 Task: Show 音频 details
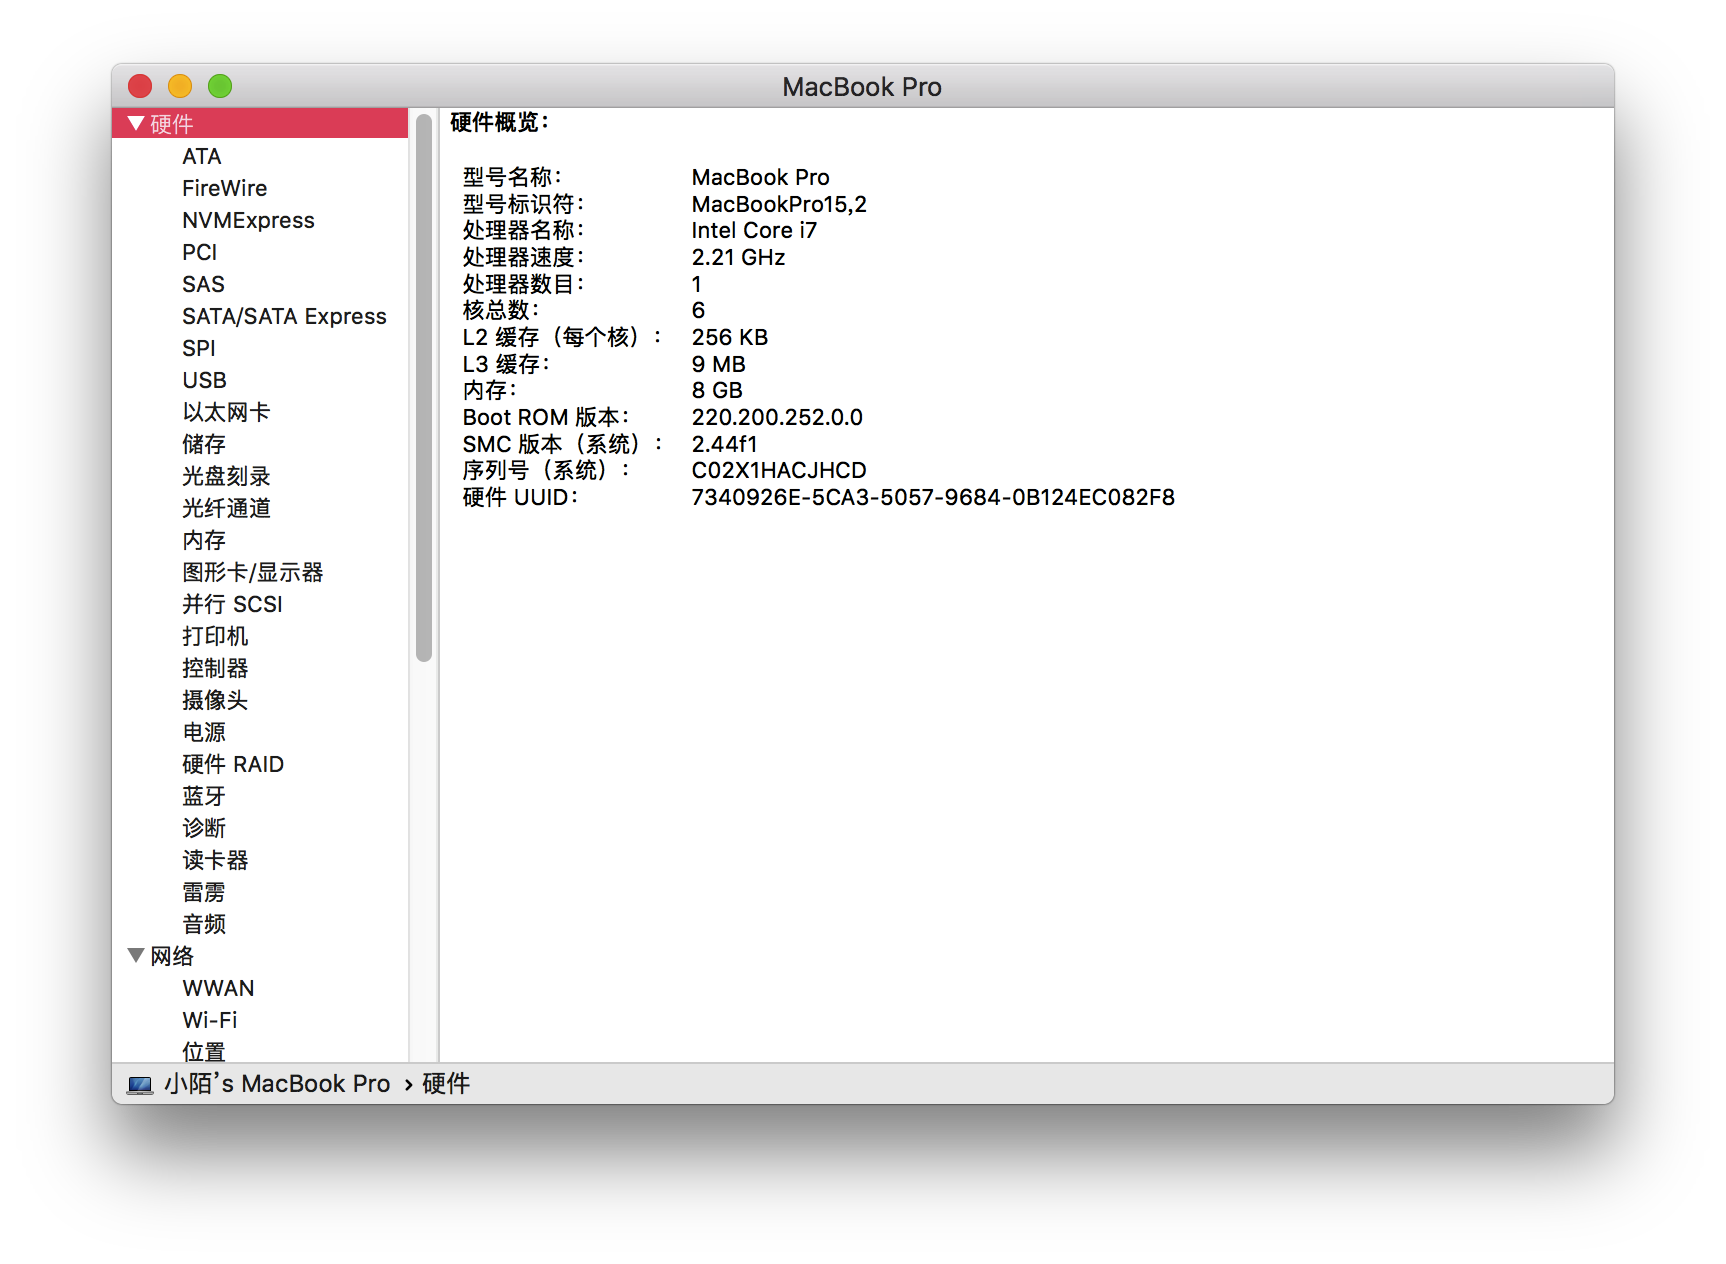click(x=204, y=924)
